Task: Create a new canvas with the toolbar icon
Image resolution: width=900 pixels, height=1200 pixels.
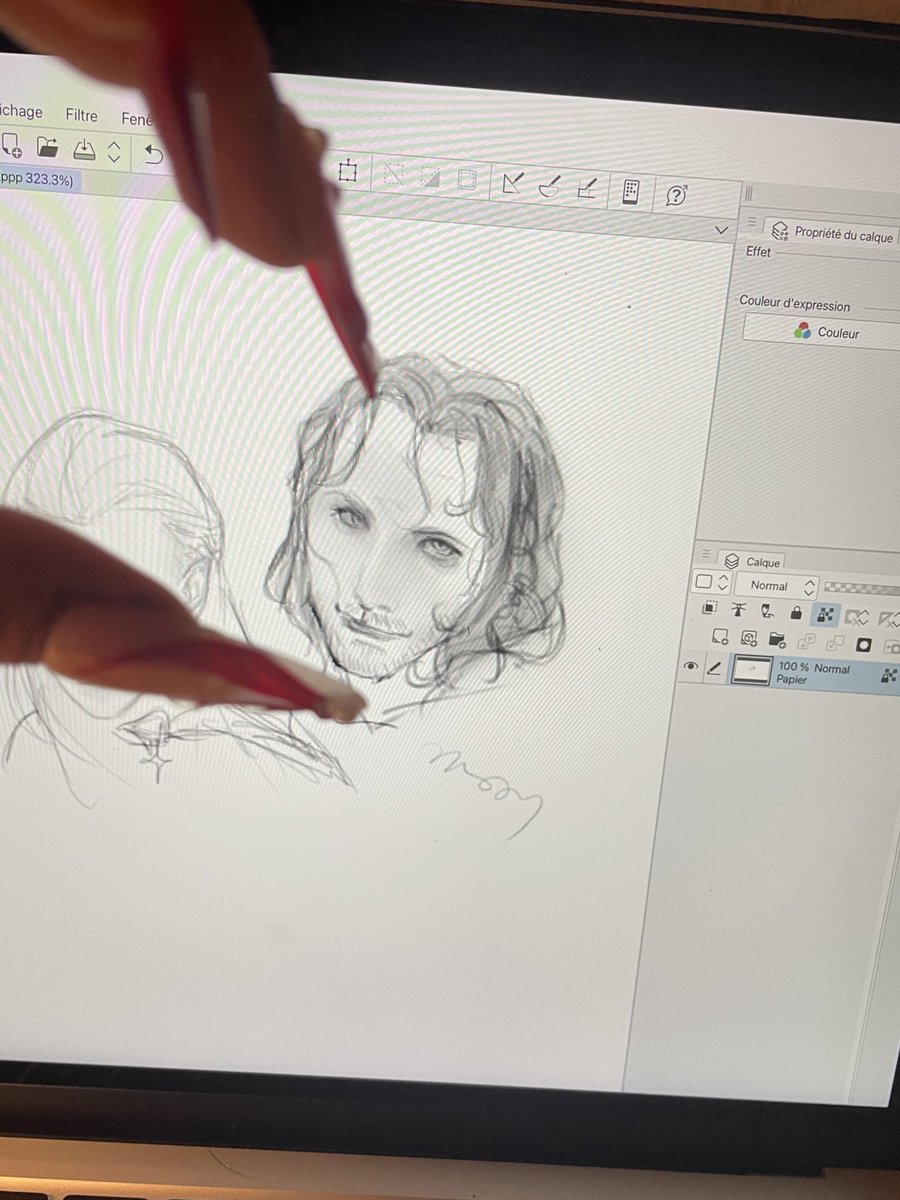Action: click(11, 145)
